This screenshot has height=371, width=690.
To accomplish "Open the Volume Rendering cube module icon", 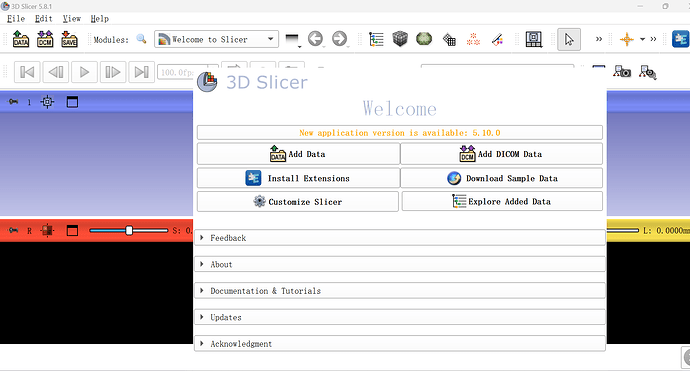I will [400, 39].
